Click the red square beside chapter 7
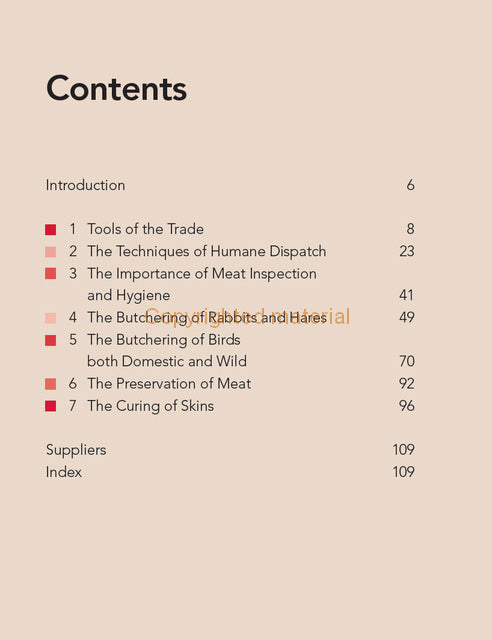The width and height of the screenshot is (492, 640). coord(51,406)
